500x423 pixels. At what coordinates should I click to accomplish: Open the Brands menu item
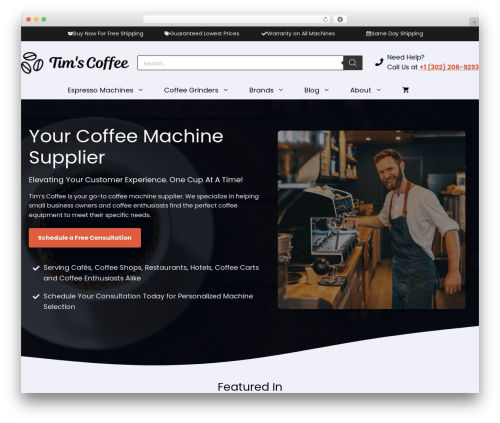(x=261, y=90)
